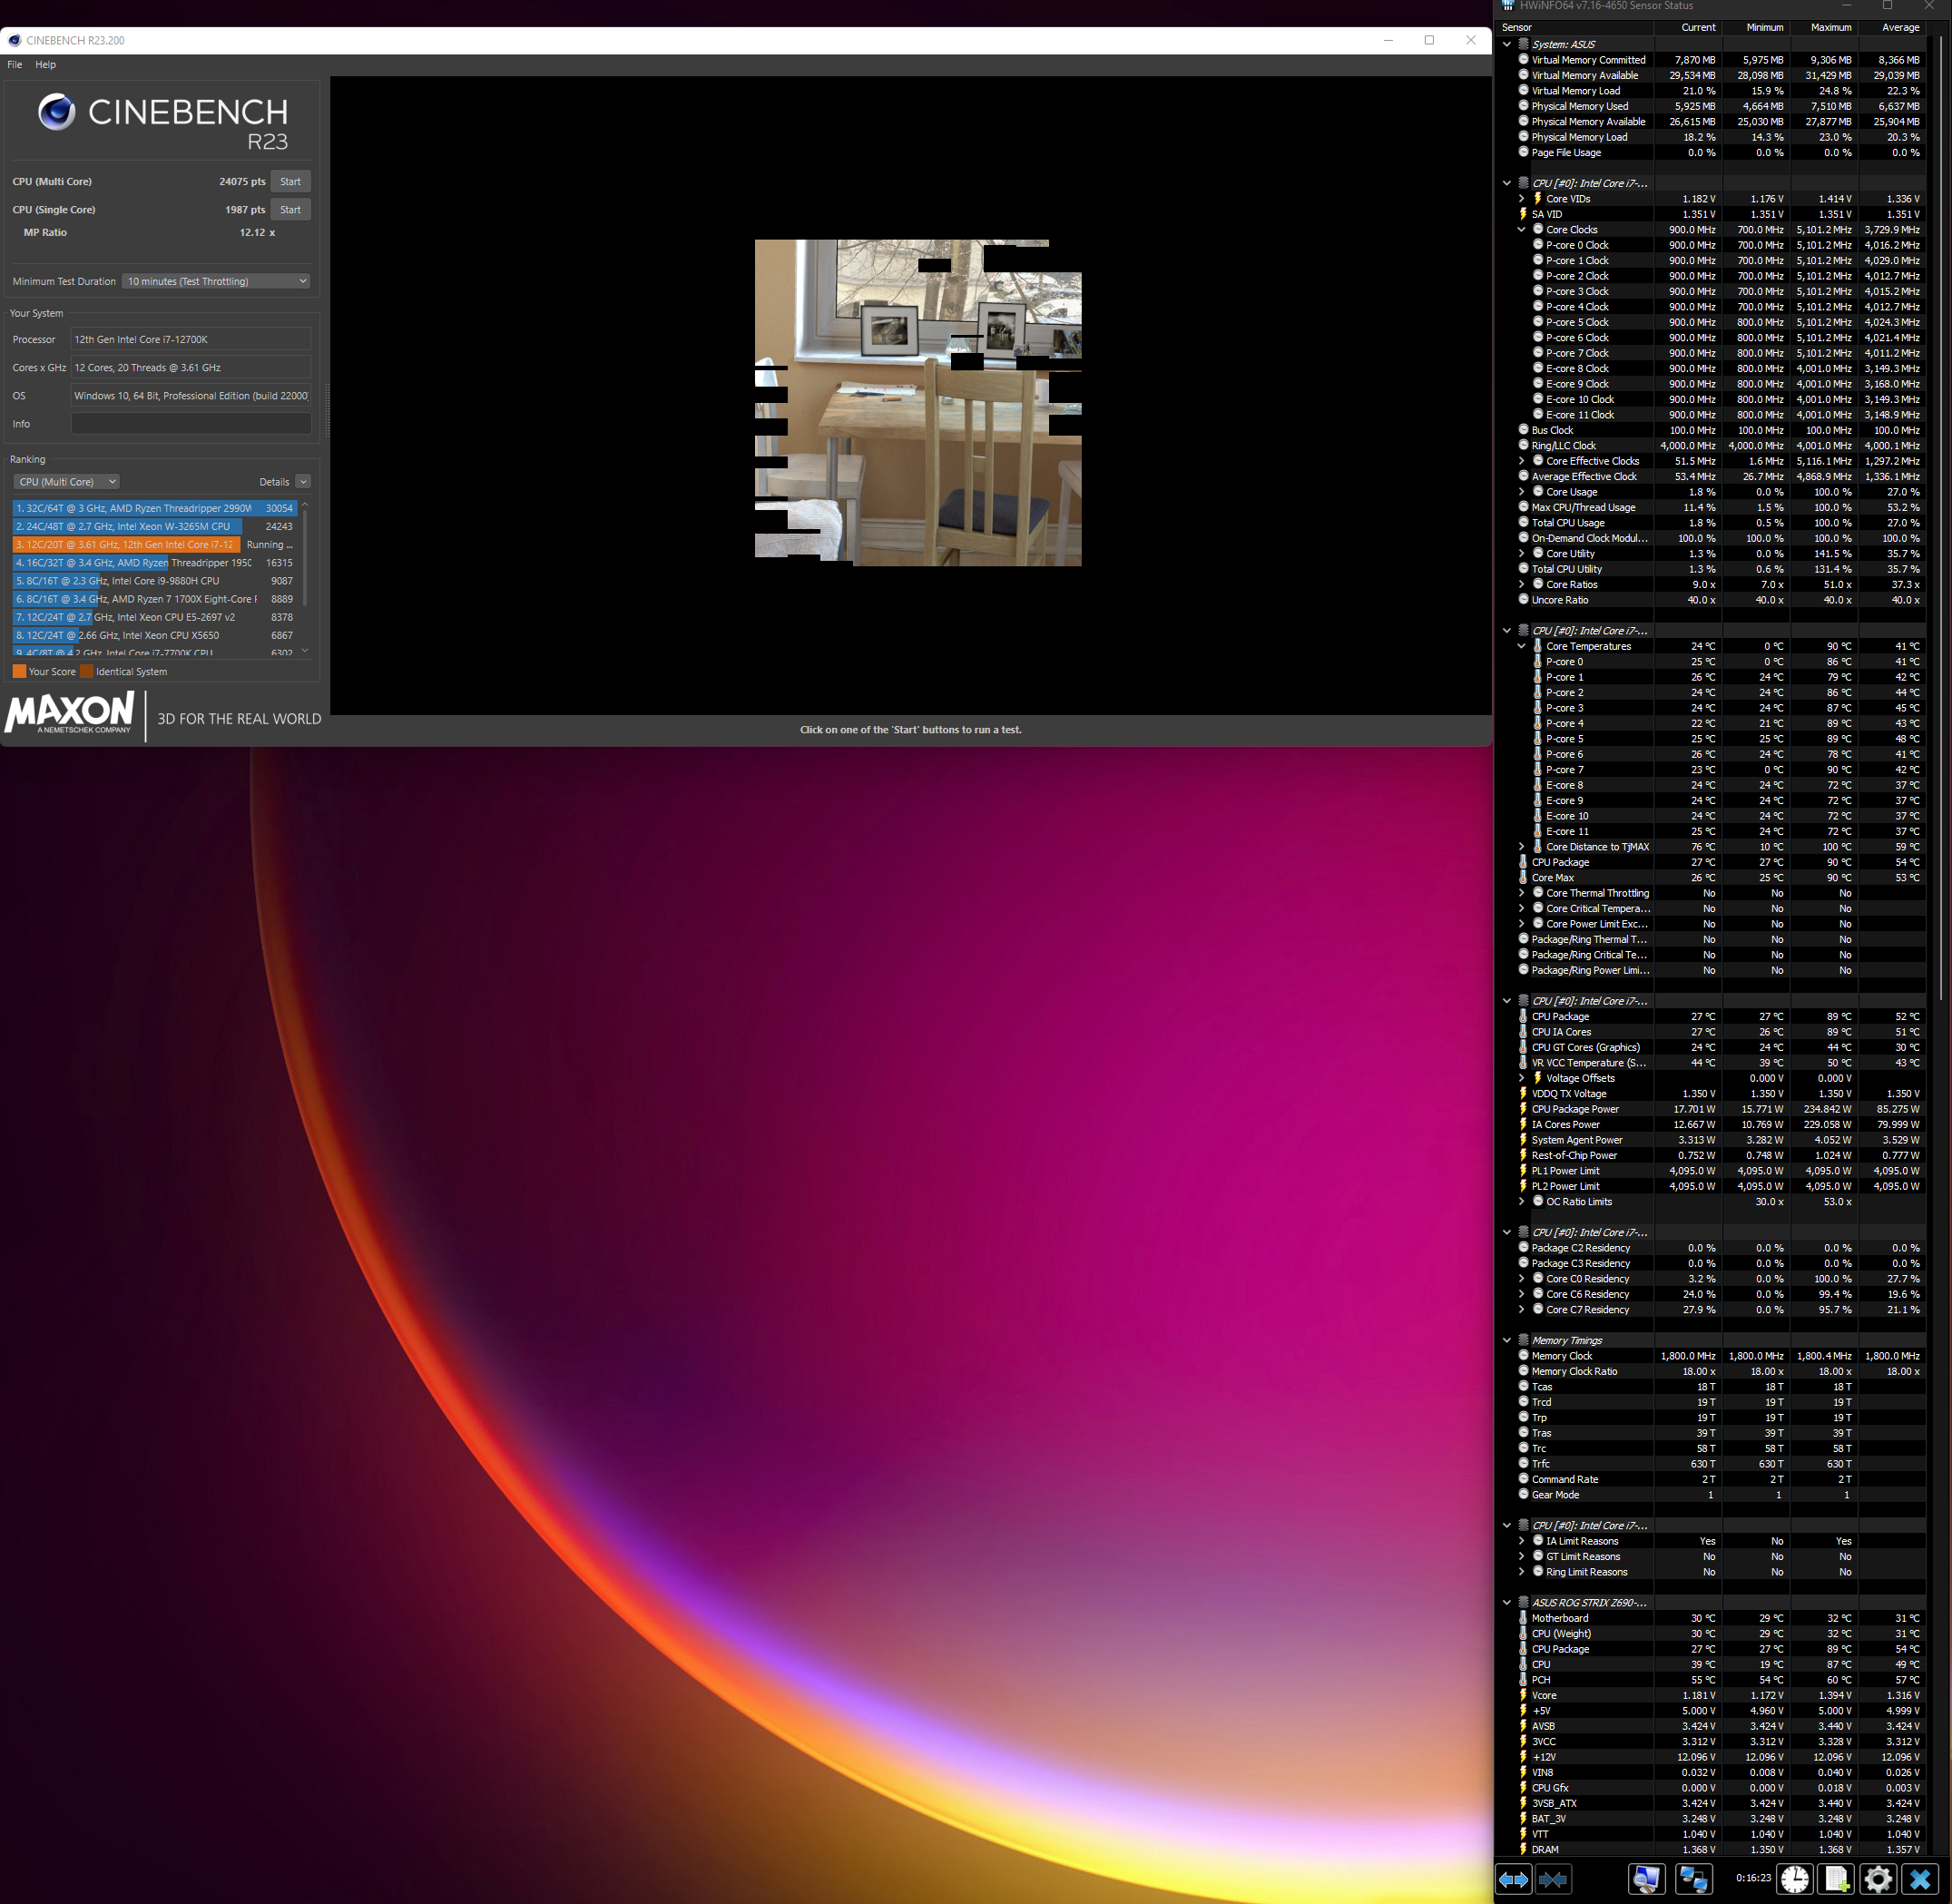
Task: Click HWiNFO expand columns arrows icon
Action: tap(1513, 1880)
